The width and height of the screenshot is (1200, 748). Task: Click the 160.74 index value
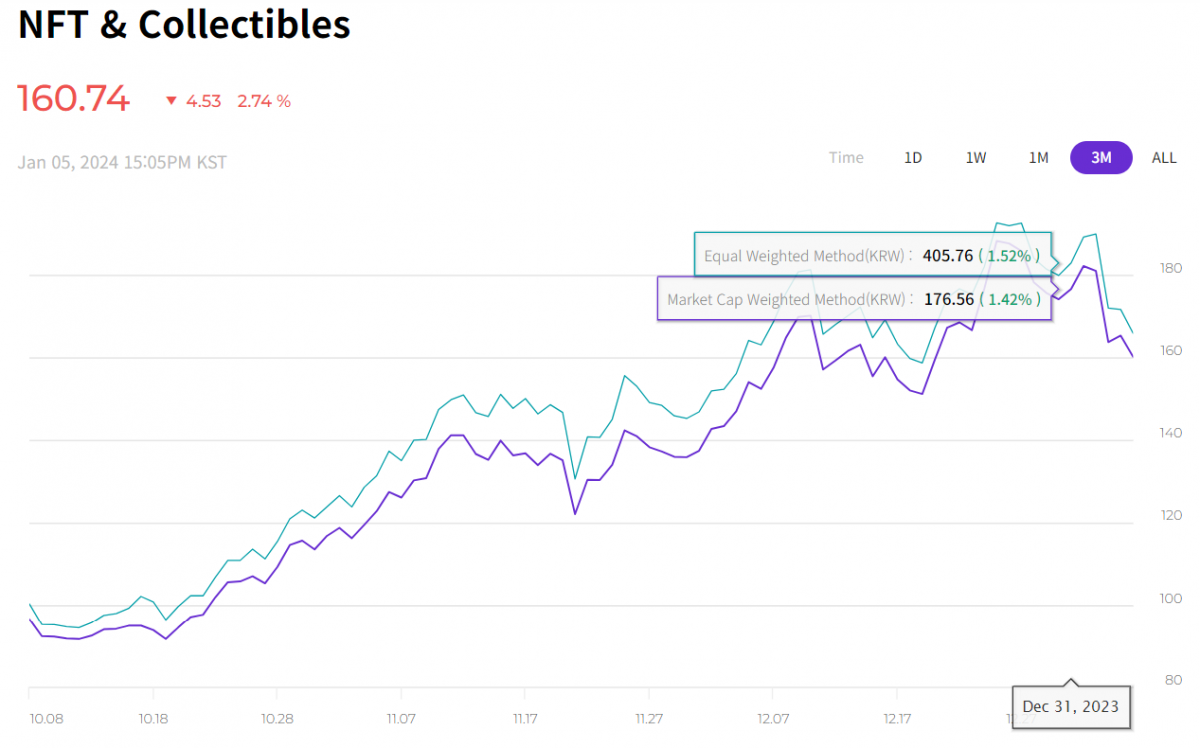[x=74, y=99]
